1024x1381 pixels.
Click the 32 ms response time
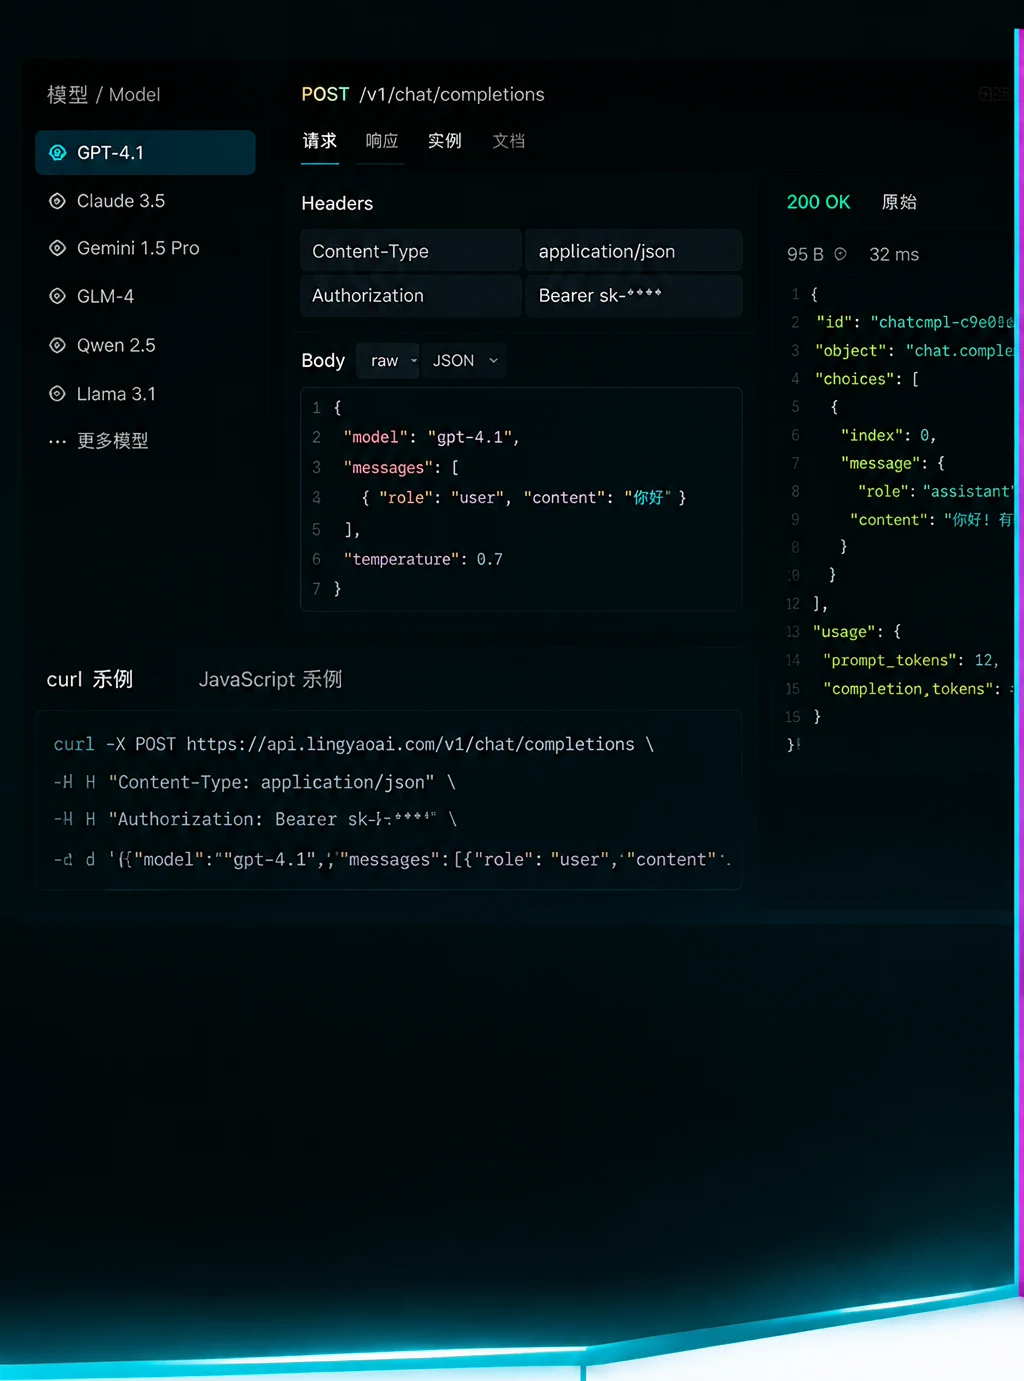coord(894,254)
